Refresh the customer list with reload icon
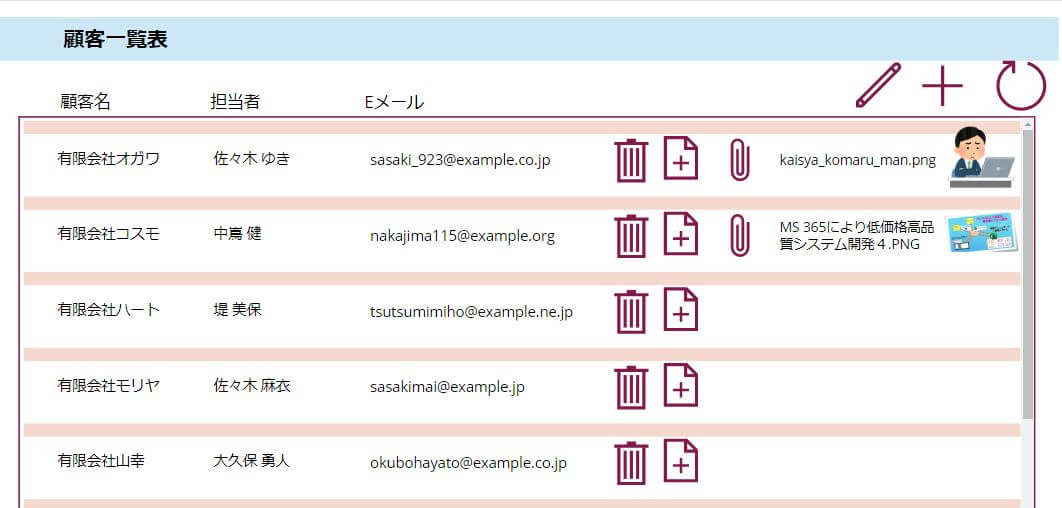1062x508 pixels. (1021, 85)
